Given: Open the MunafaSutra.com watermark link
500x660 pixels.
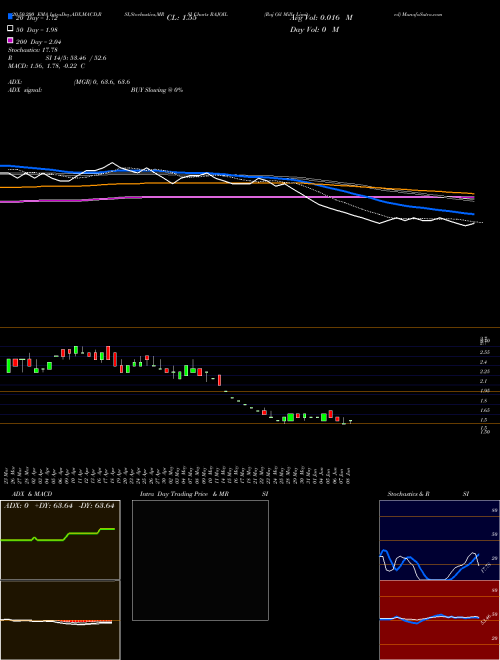Looking at the screenshot, I should 419,14.
